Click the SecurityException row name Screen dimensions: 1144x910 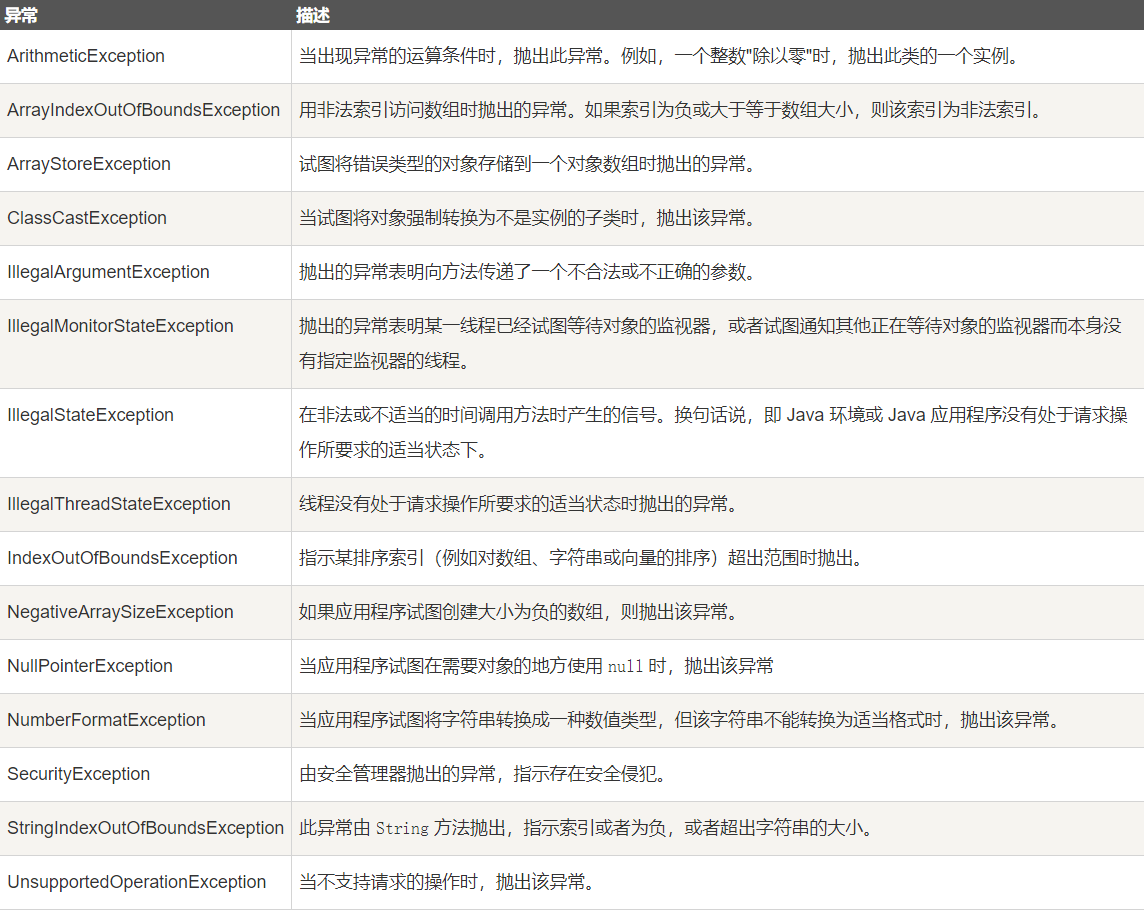point(78,774)
